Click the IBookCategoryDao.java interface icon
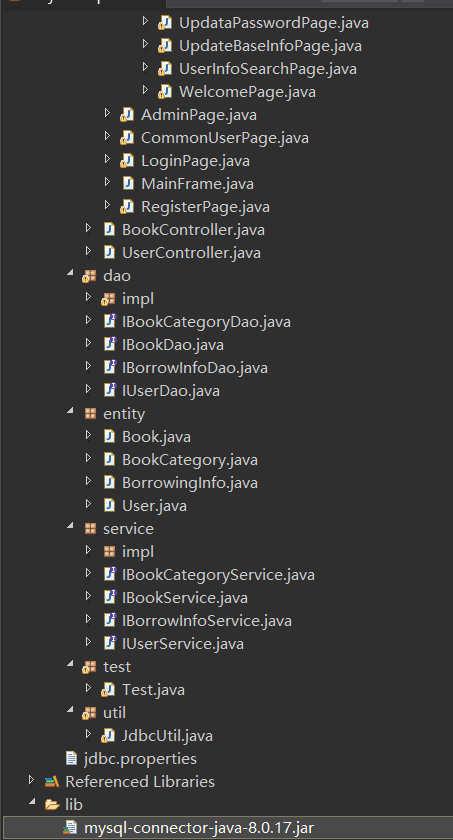This screenshot has width=453, height=840. (x=109, y=321)
